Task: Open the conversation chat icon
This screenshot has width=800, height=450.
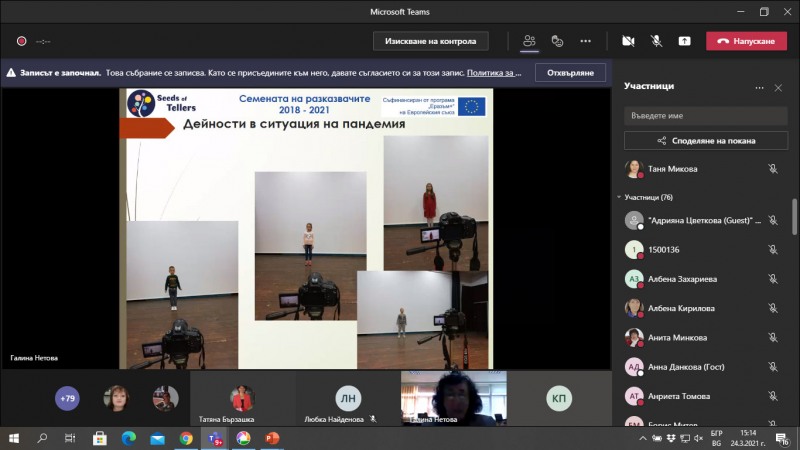Action: (x=557, y=41)
